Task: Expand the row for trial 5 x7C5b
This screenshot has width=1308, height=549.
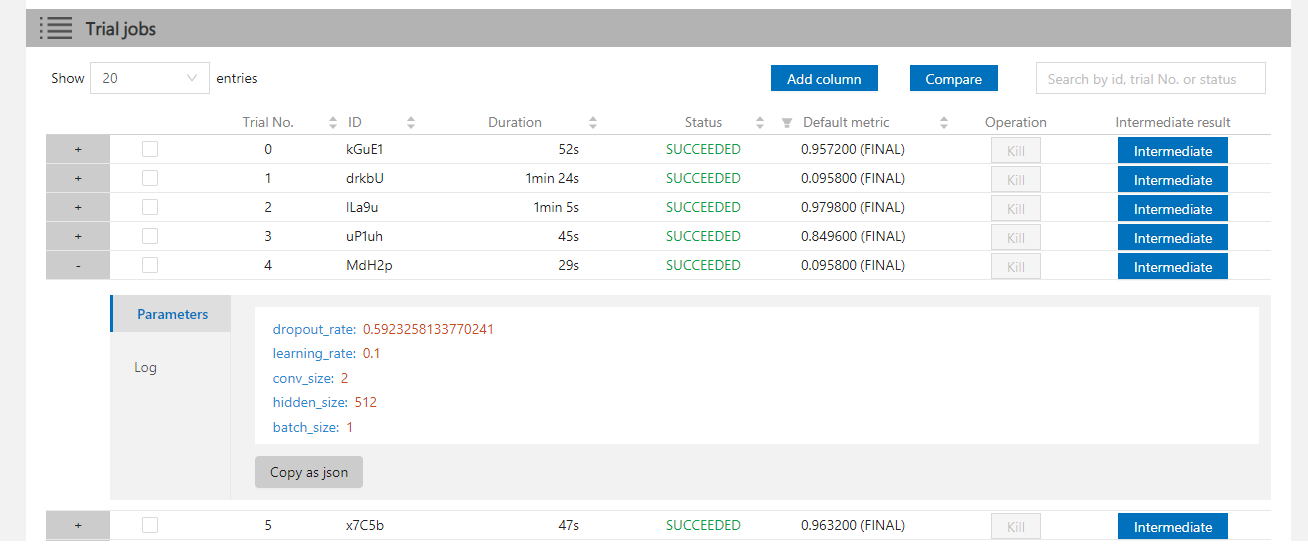Action: point(78,525)
